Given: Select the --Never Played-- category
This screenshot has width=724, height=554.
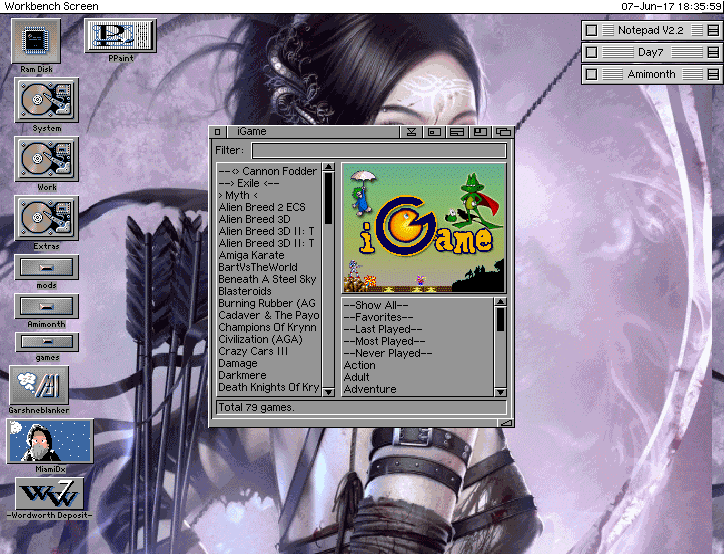Looking at the screenshot, I should point(418,353).
